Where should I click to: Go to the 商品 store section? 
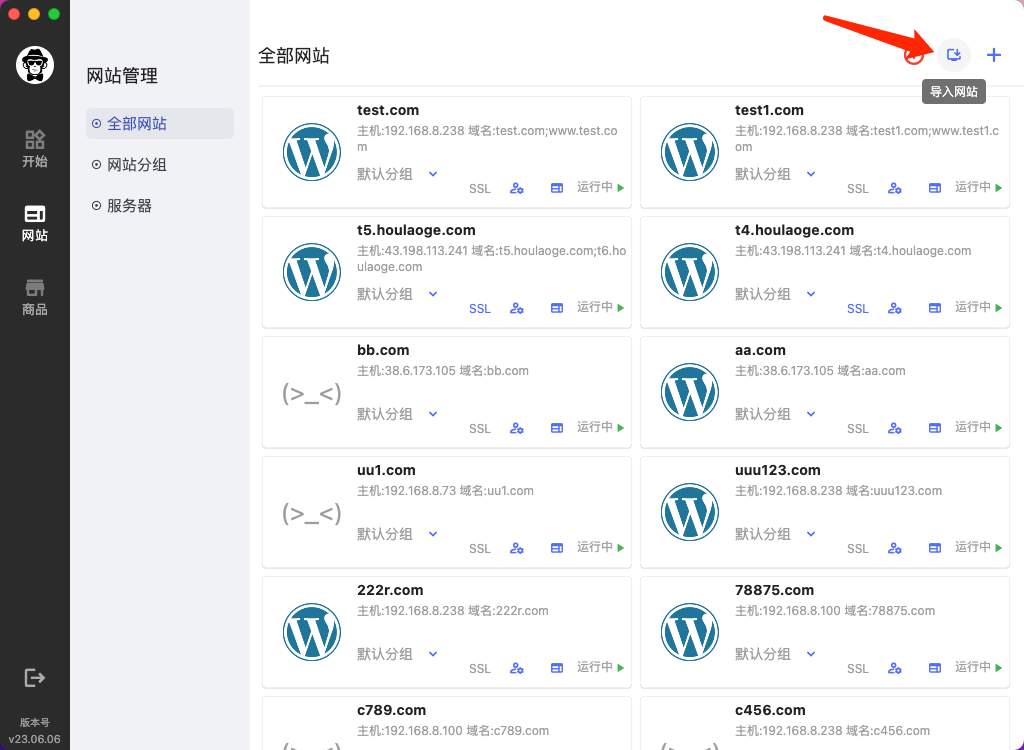[35, 297]
